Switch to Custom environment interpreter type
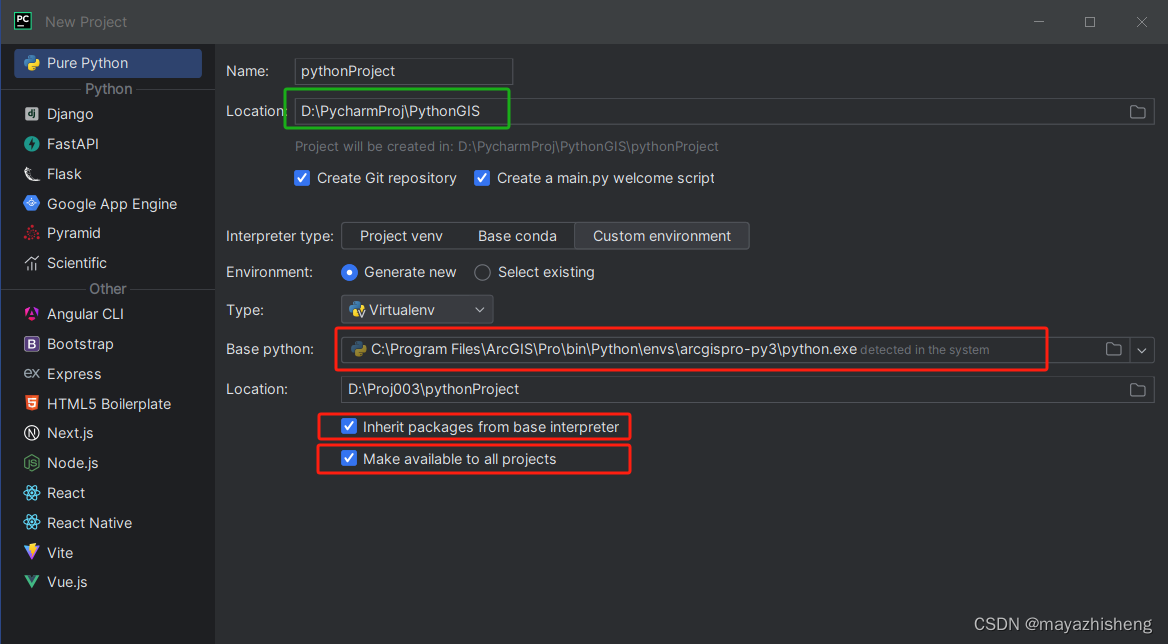This screenshot has height=644, width=1168. (661, 236)
